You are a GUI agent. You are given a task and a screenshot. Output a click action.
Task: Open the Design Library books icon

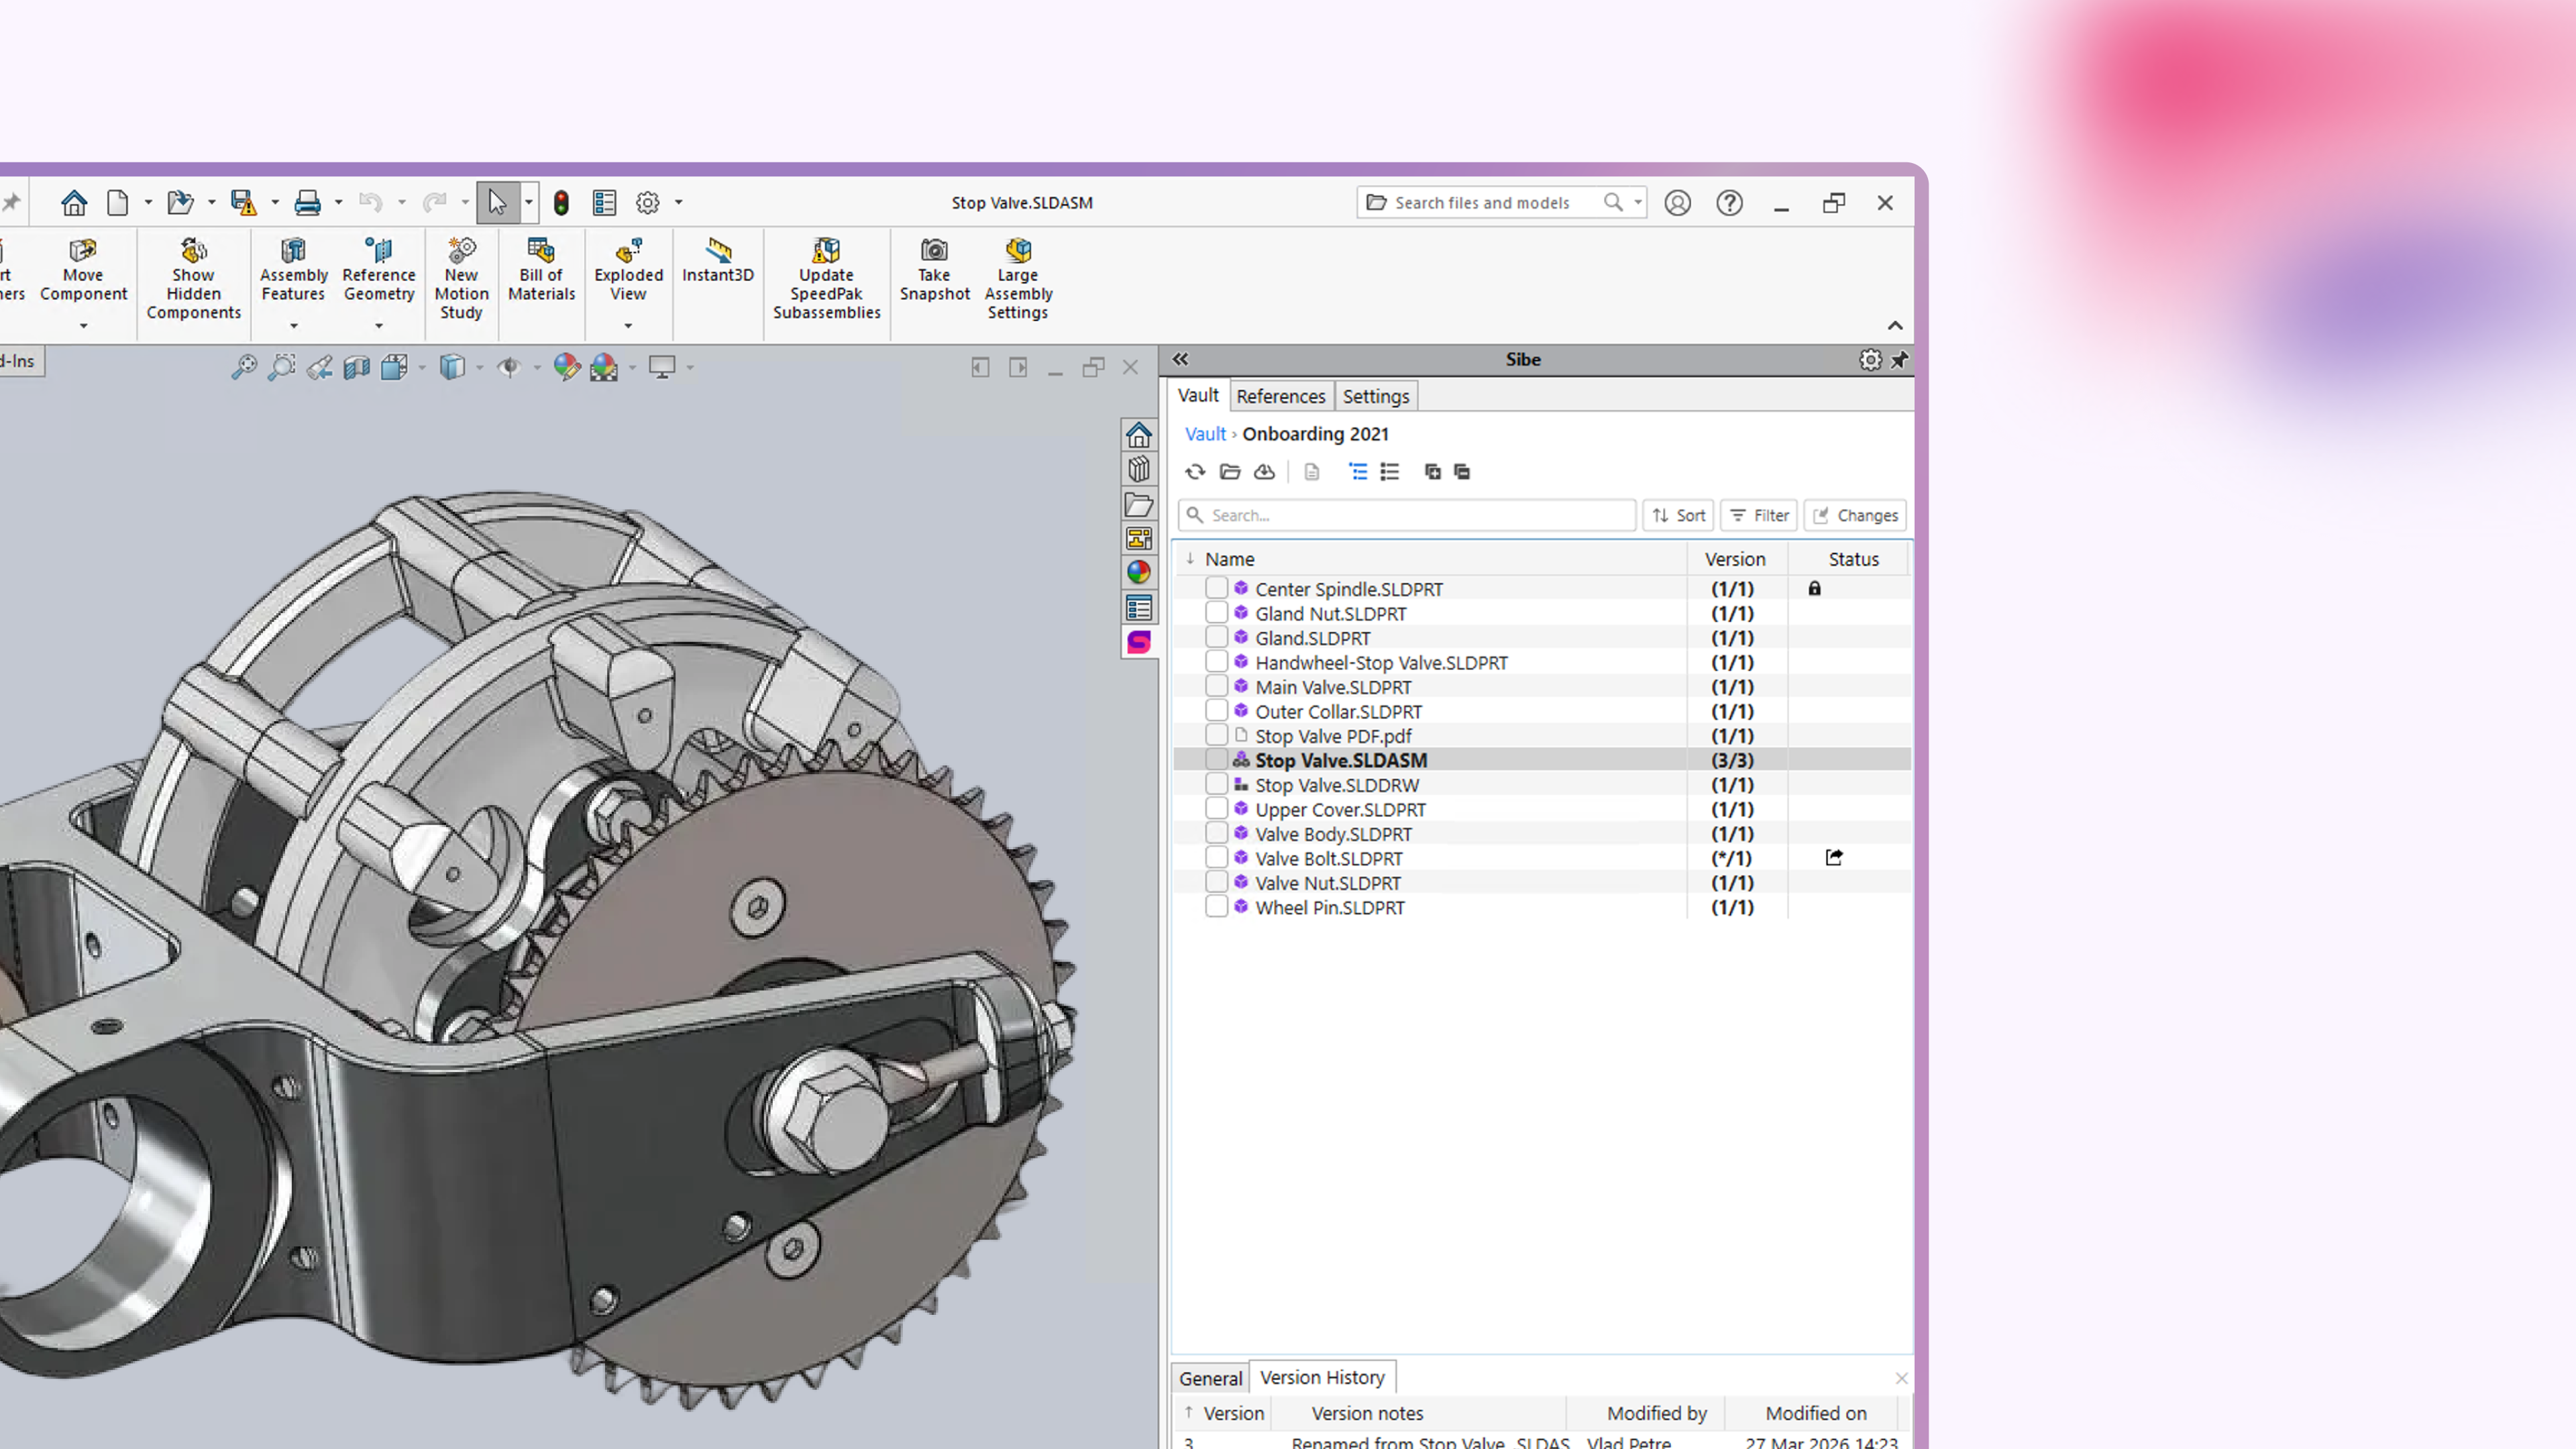point(1139,469)
